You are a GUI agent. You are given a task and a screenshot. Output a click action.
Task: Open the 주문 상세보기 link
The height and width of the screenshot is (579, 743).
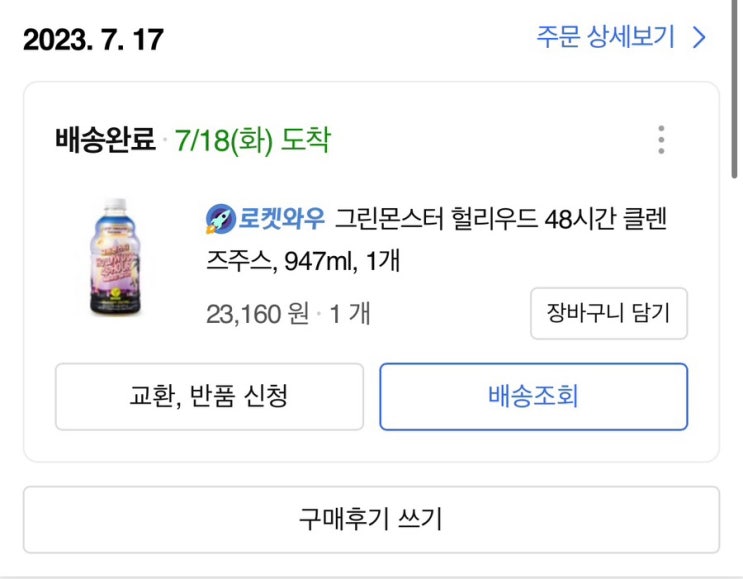(x=608, y=38)
